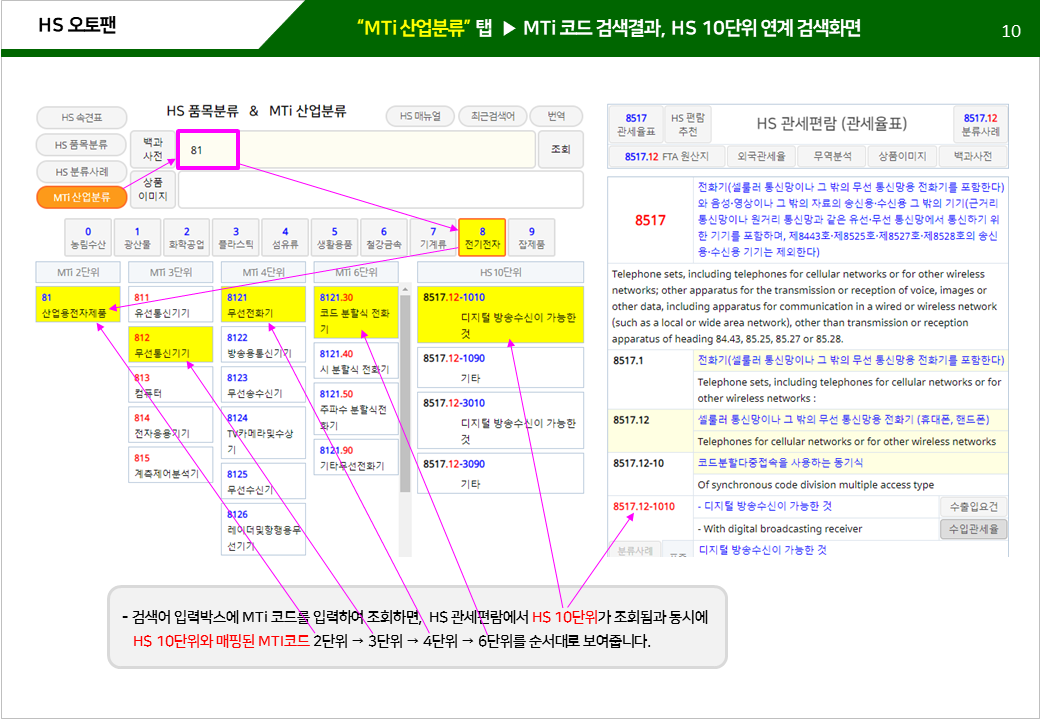Viewport: 1040px width, 720px height.
Task: Select category 6 철강금속
Action: tap(383, 237)
